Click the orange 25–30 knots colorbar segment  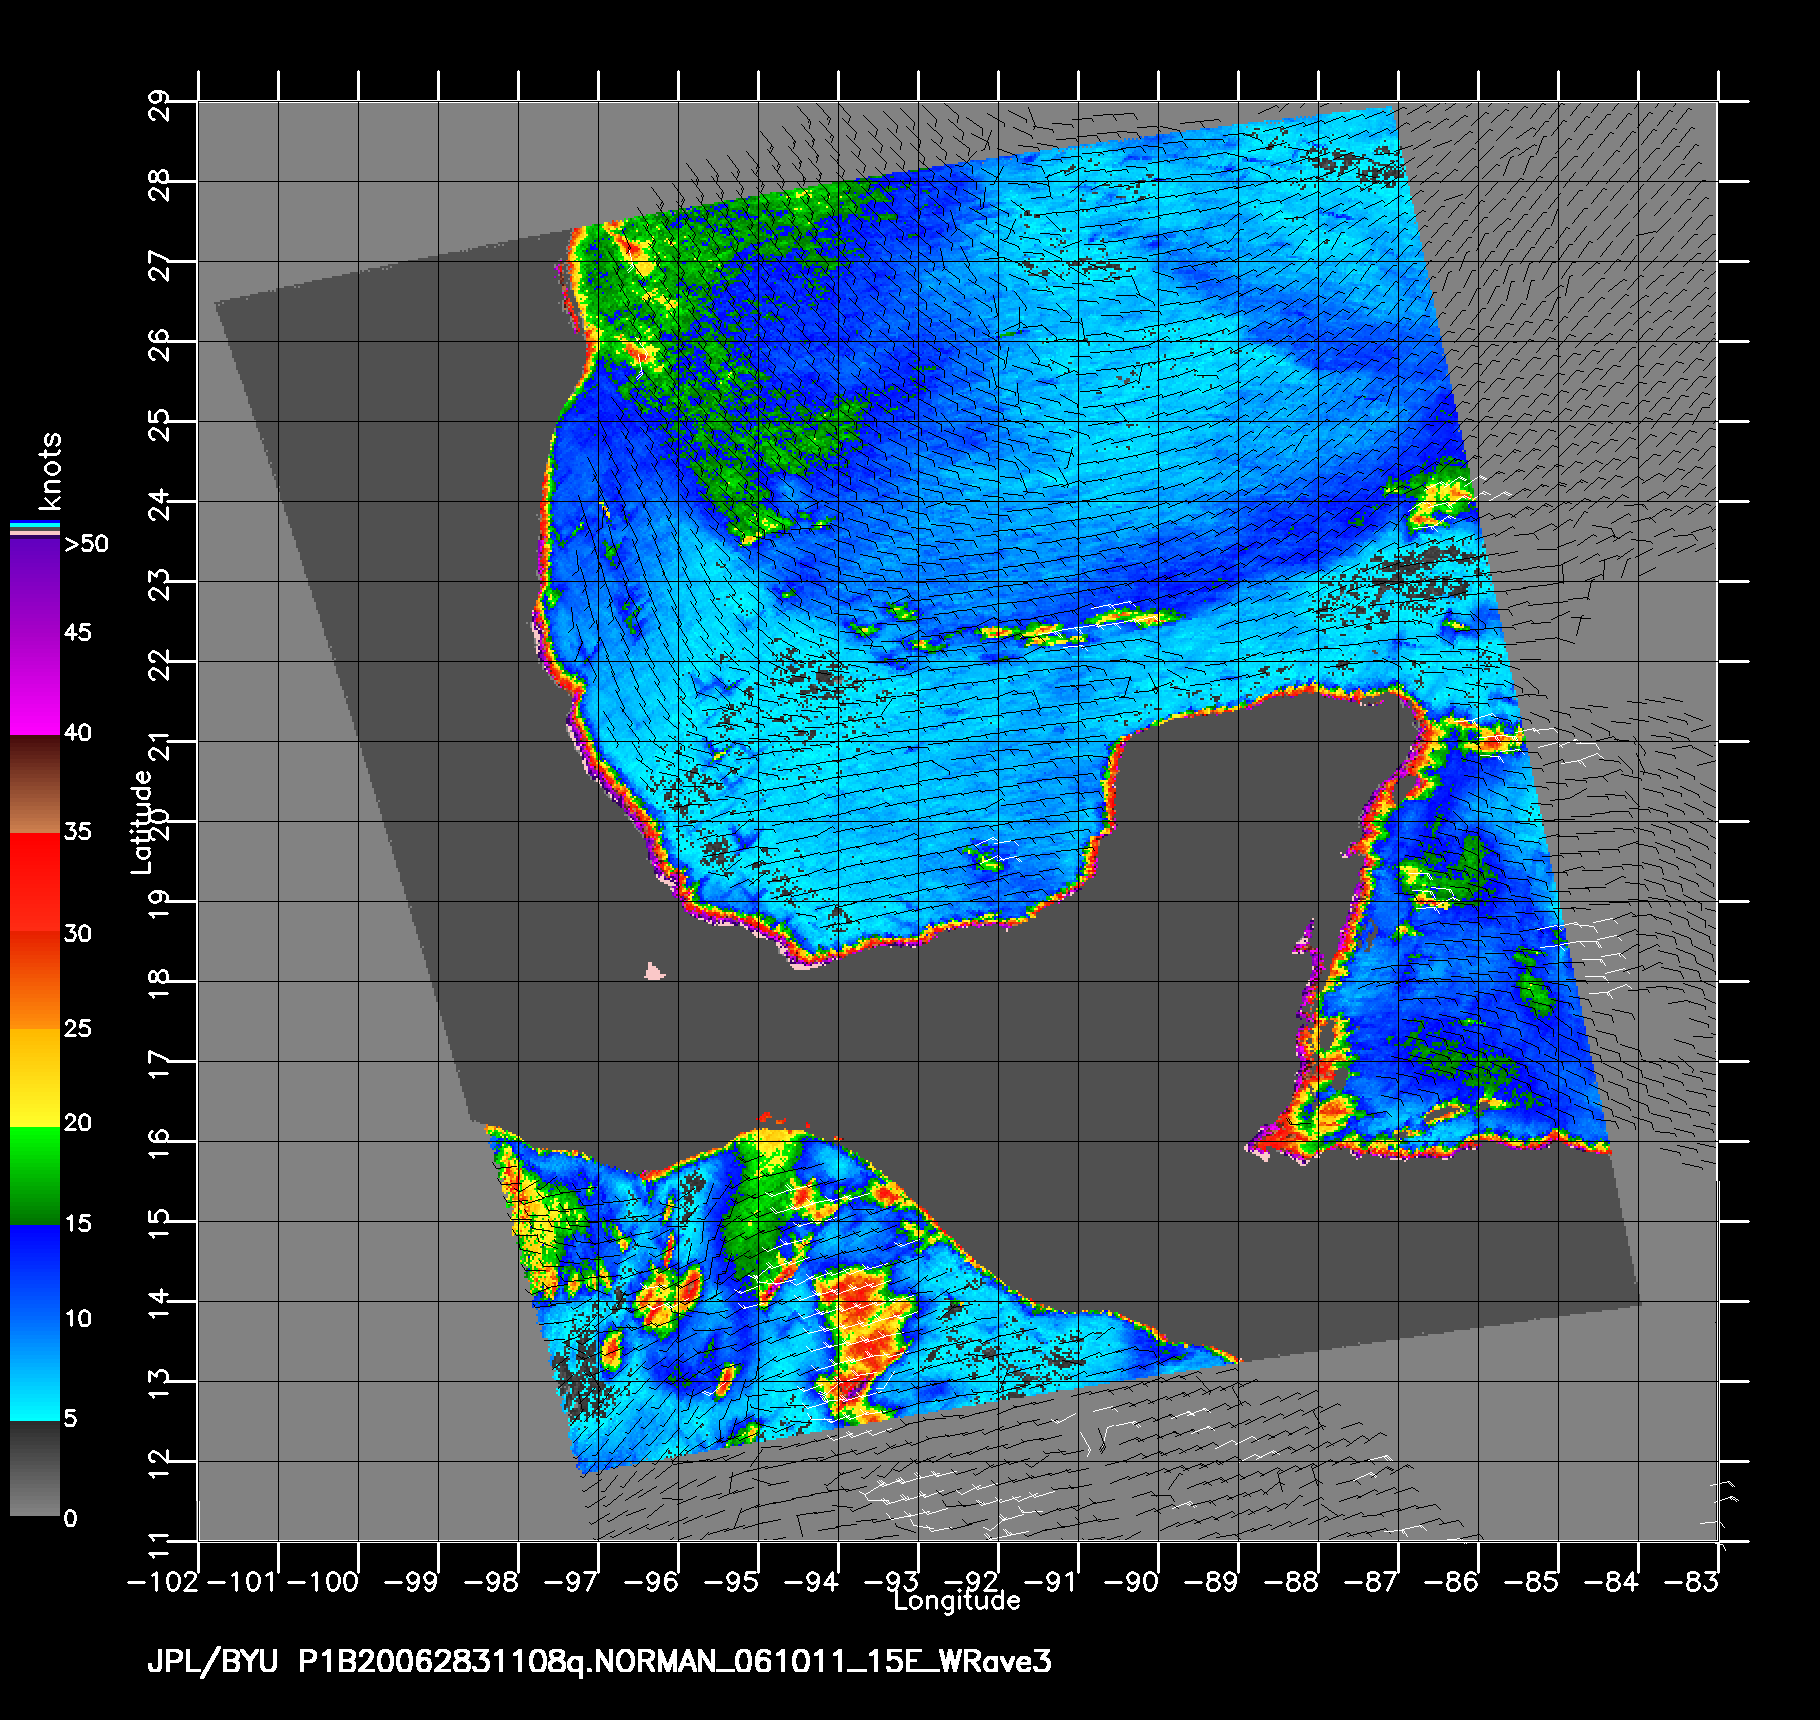35,980
